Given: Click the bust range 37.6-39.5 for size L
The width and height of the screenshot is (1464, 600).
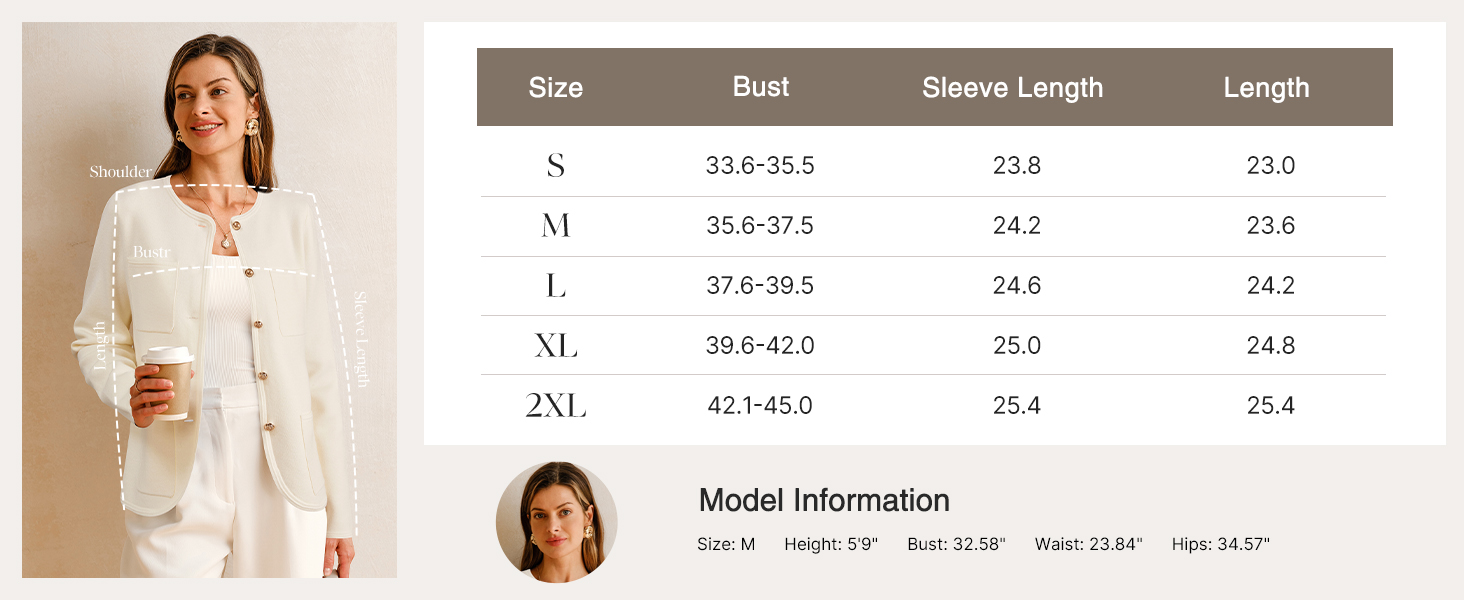Looking at the screenshot, I should pyautogui.click(x=760, y=286).
